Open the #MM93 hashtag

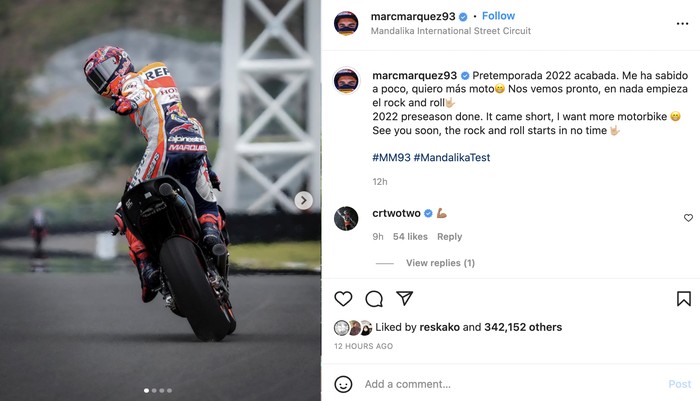pyautogui.click(x=390, y=157)
